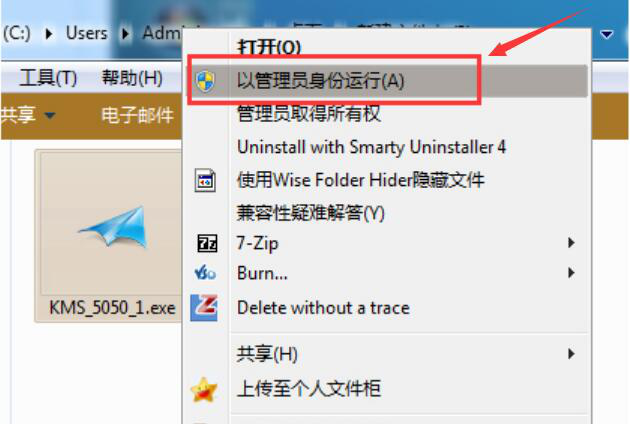
Task: Expand the Burn submenu arrow
Action: click(571, 273)
